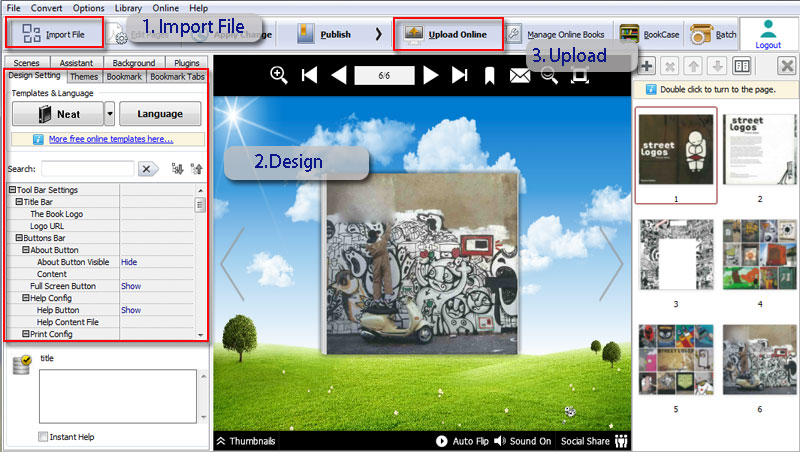The width and height of the screenshot is (800, 452).
Task: Click the email envelope icon
Action: (520, 76)
